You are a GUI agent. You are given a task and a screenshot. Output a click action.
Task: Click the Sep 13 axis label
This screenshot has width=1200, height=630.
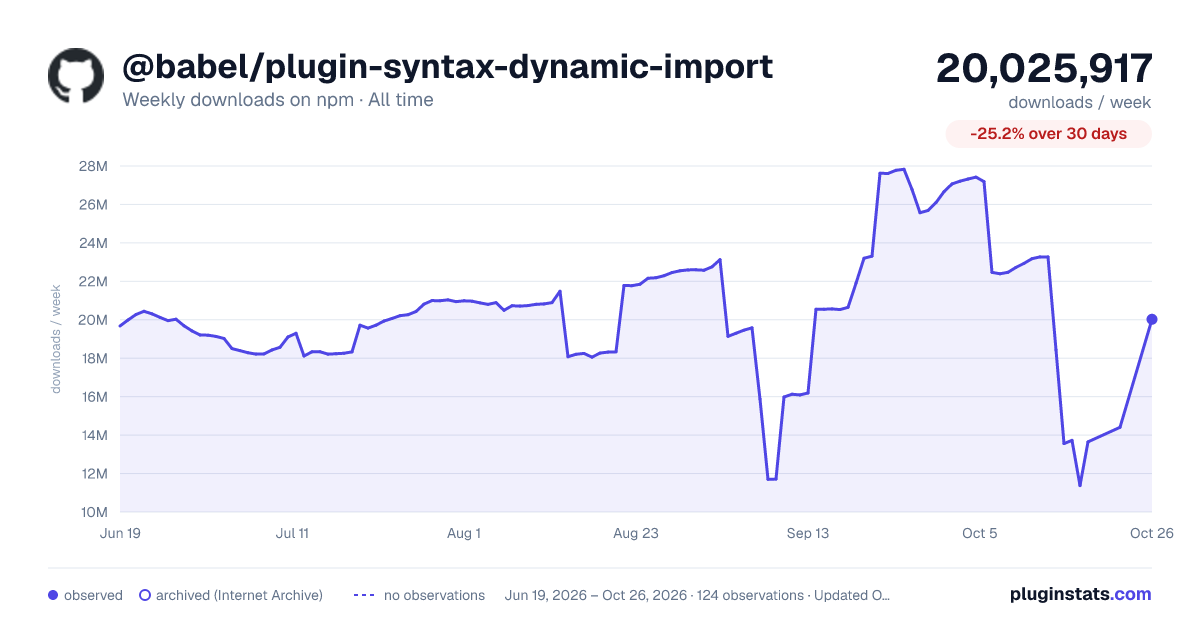(808, 533)
